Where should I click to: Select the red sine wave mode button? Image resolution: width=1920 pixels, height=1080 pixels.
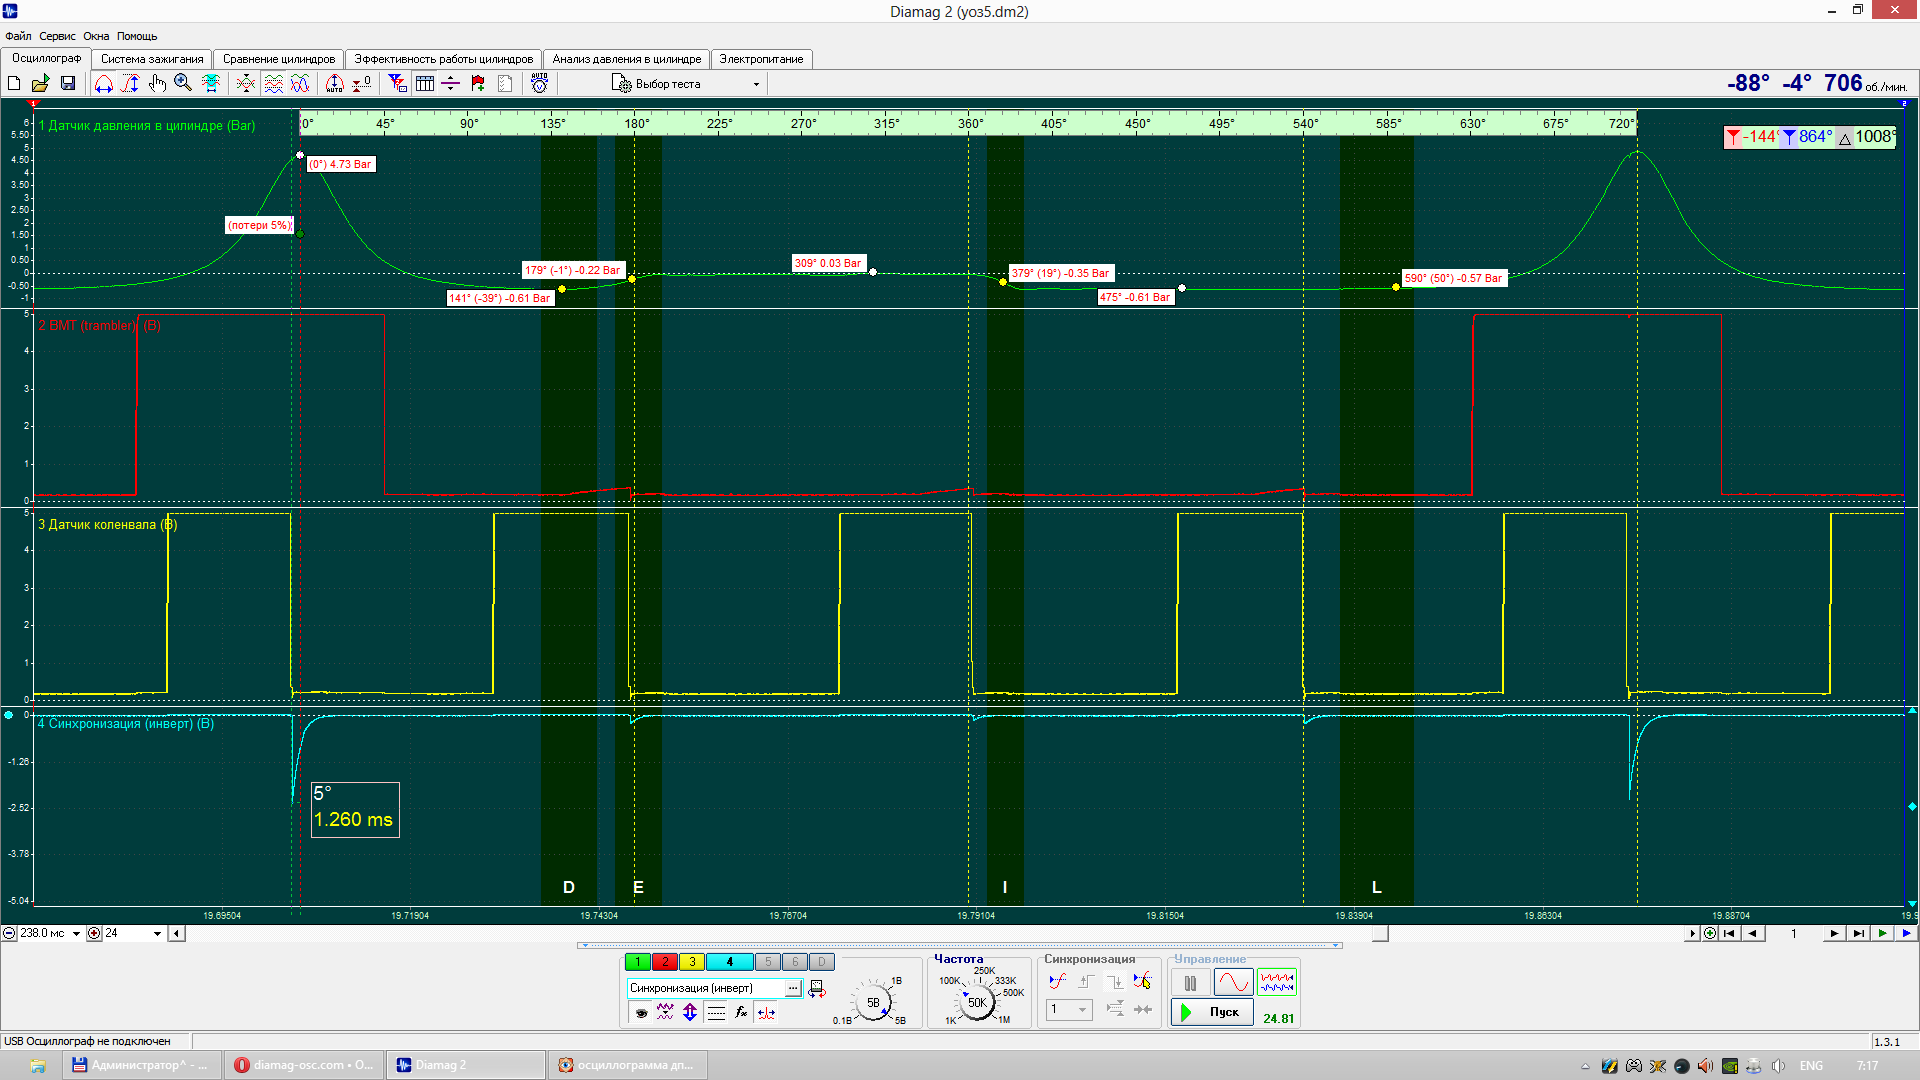point(1233,983)
